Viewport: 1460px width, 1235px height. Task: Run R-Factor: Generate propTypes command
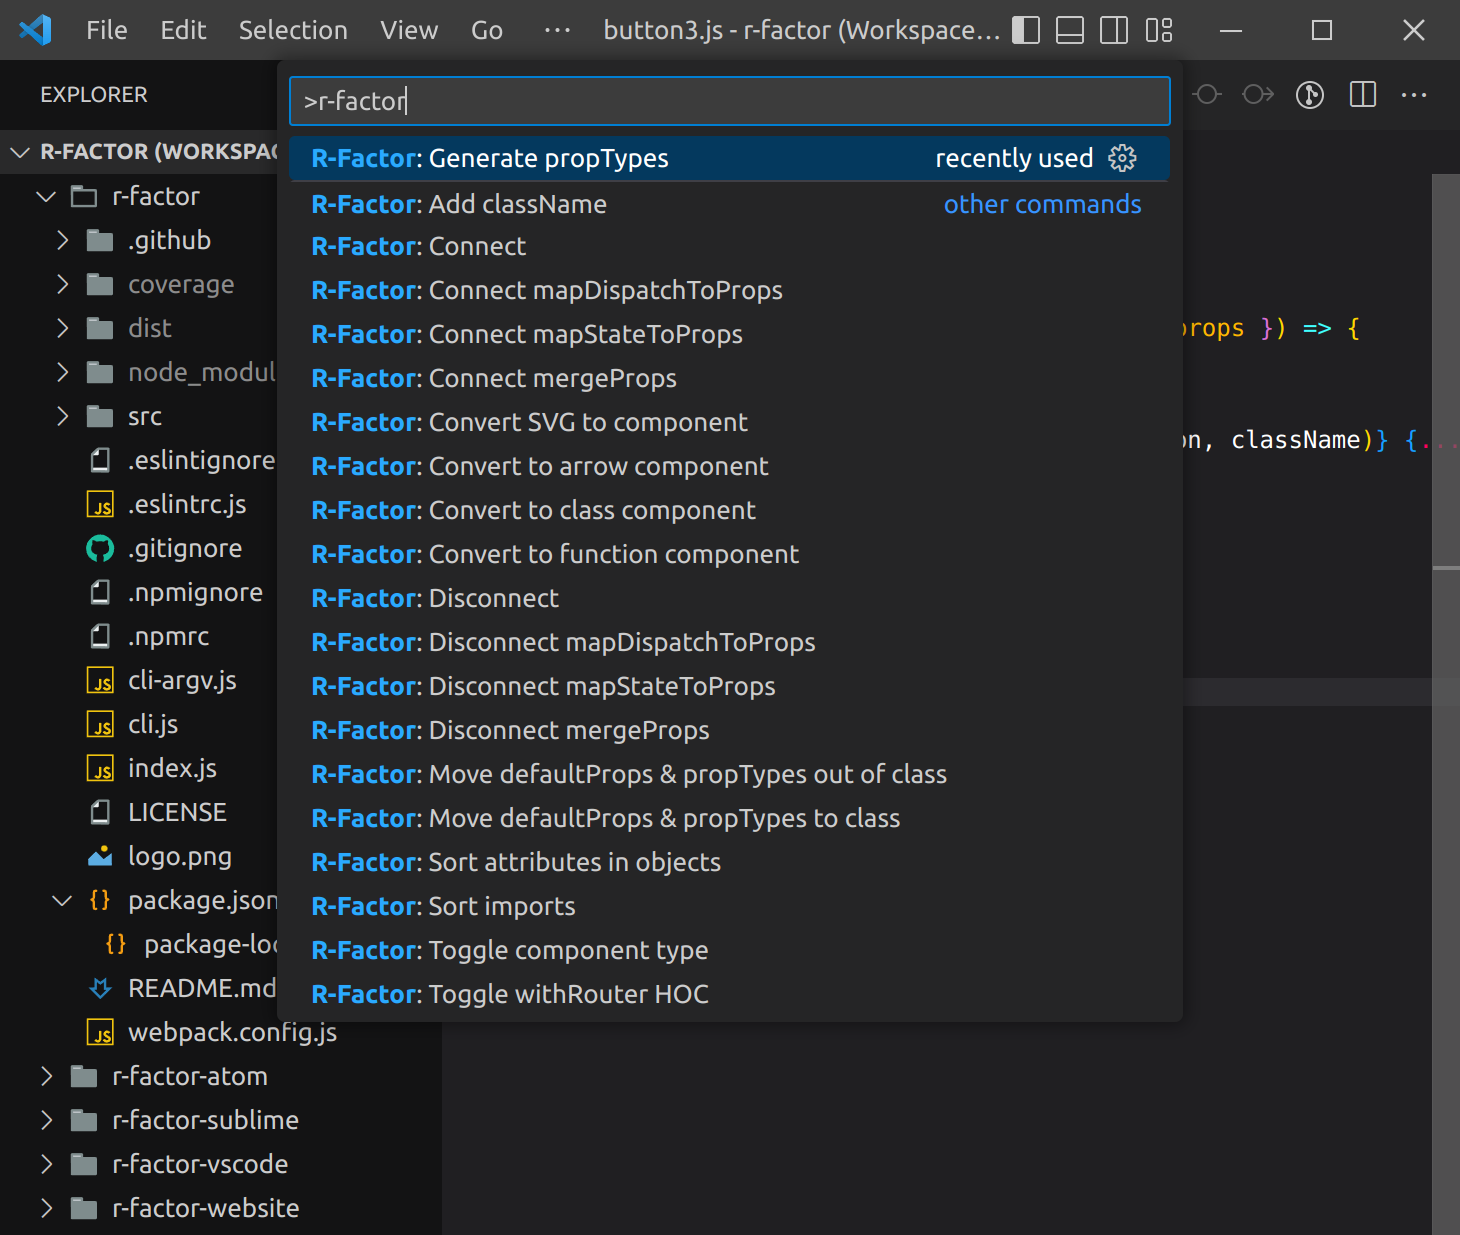[x=729, y=158]
